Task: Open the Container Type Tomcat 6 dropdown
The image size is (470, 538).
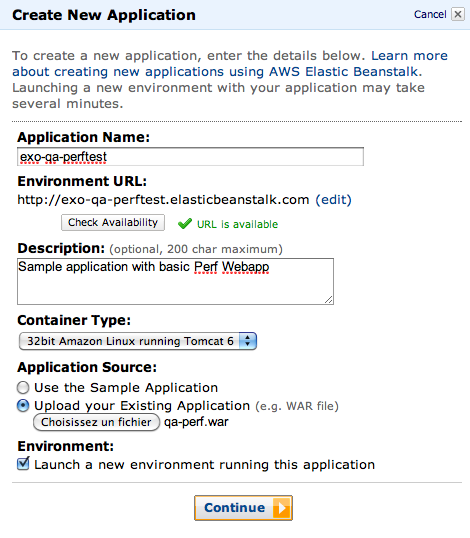Action: [x=138, y=341]
